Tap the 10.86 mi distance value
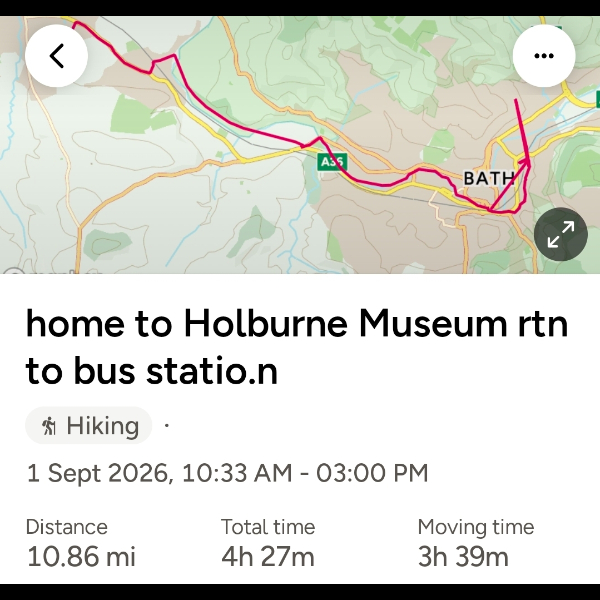 pos(81,556)
